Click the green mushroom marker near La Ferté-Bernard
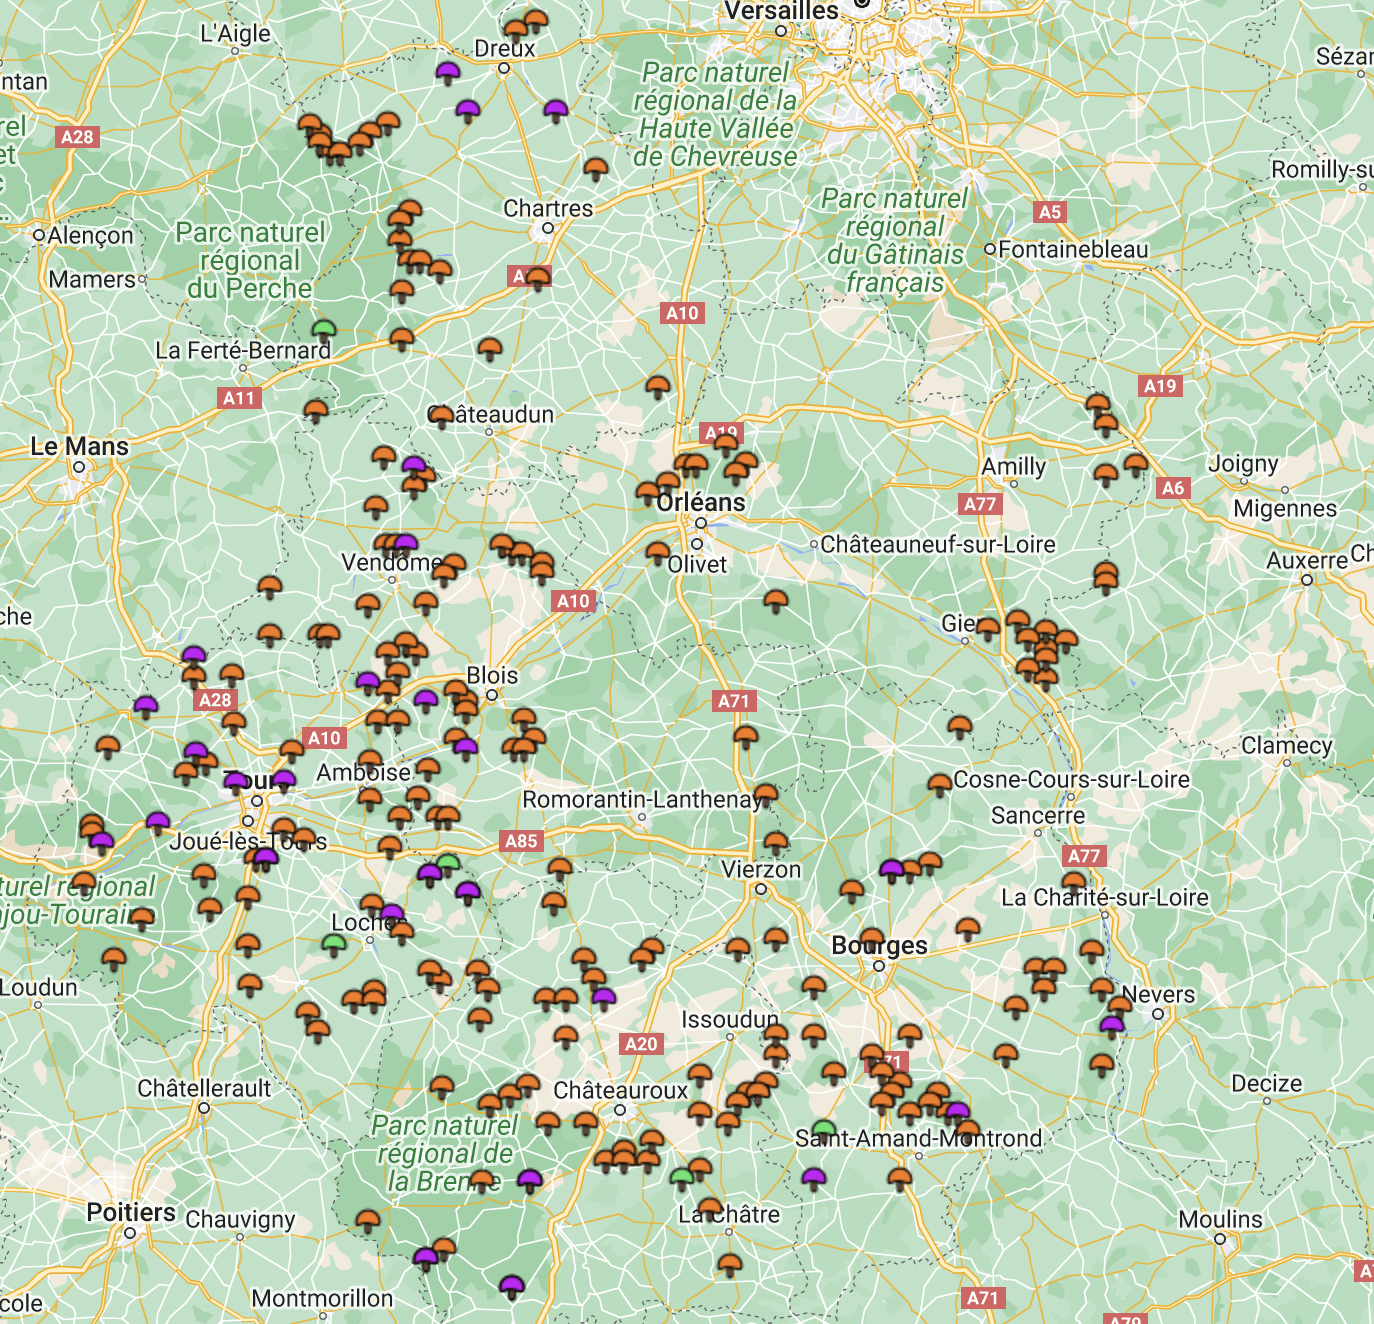 pos(323,329)
